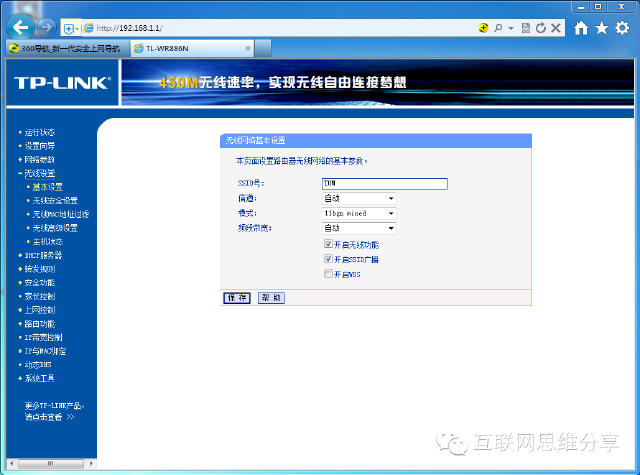Click the SSID号 text field

click(384, 184)
